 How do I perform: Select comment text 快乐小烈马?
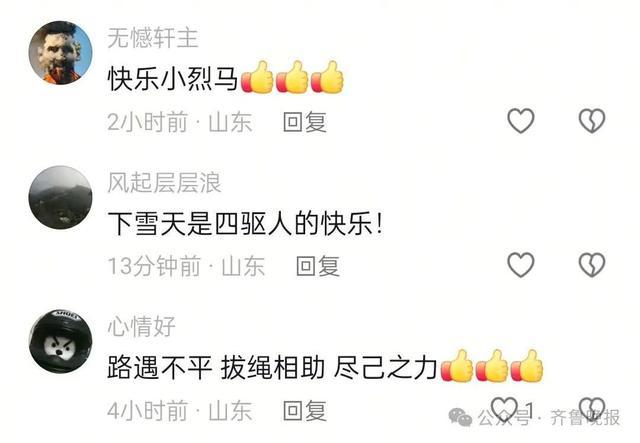click(173, 78)
